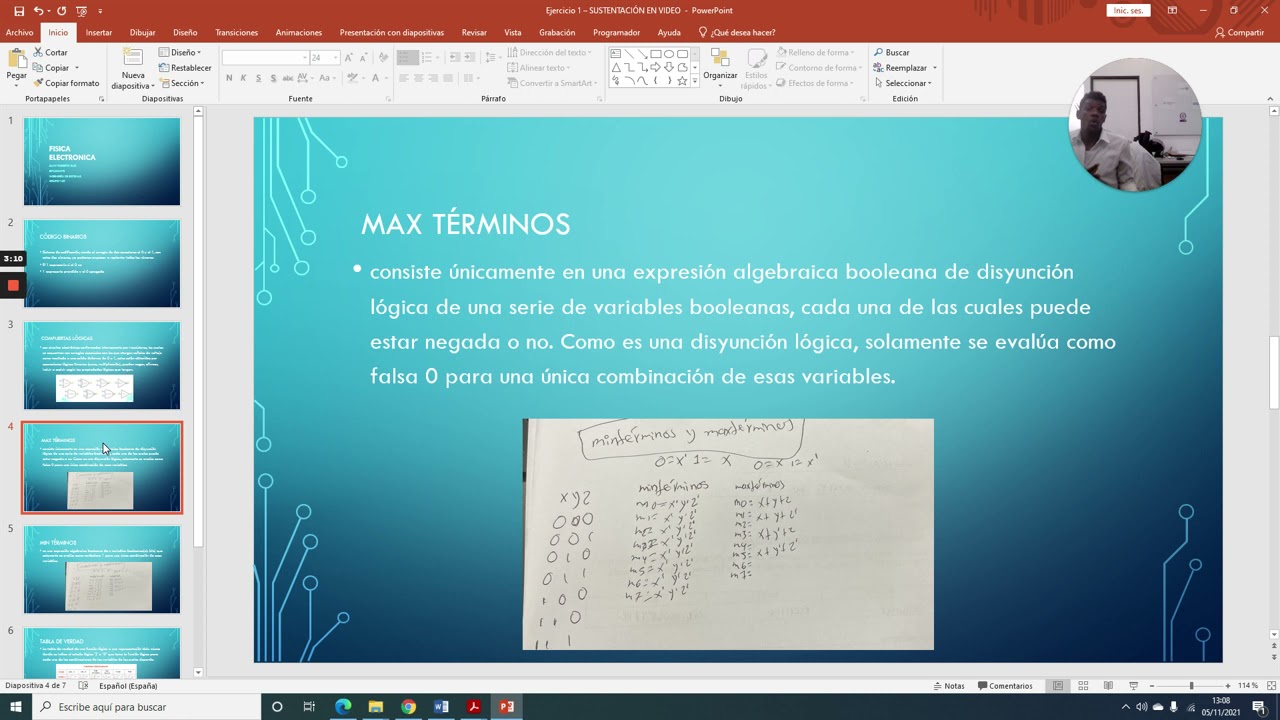
Task: Open Presentación con diapositivas tab
Action: tap(392, 32)
